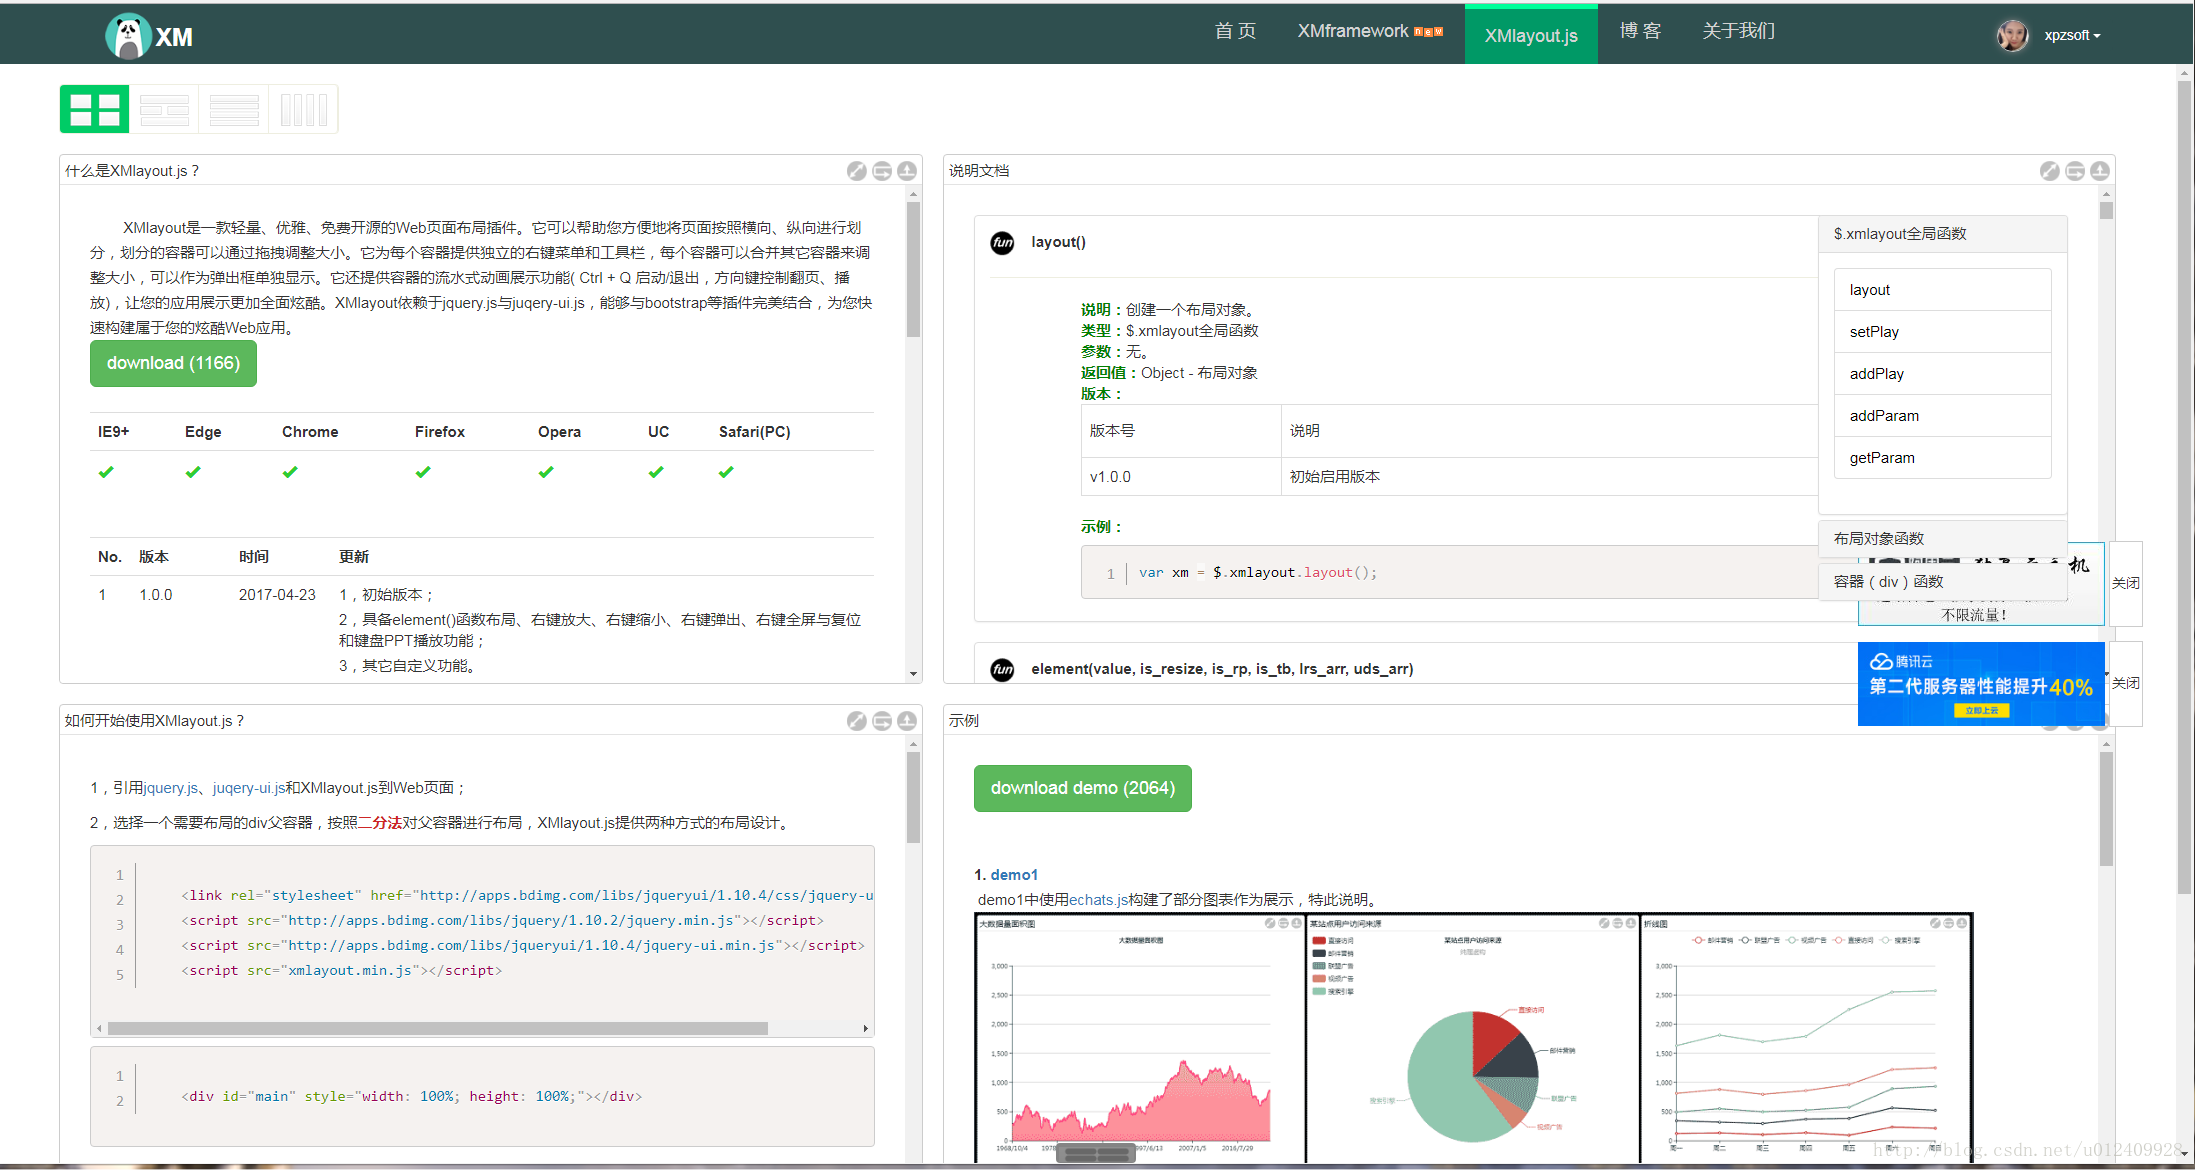This screenshot has height=1170, width=2195.
Task: Select getParam in the function list
Action: click(1942, 458)
